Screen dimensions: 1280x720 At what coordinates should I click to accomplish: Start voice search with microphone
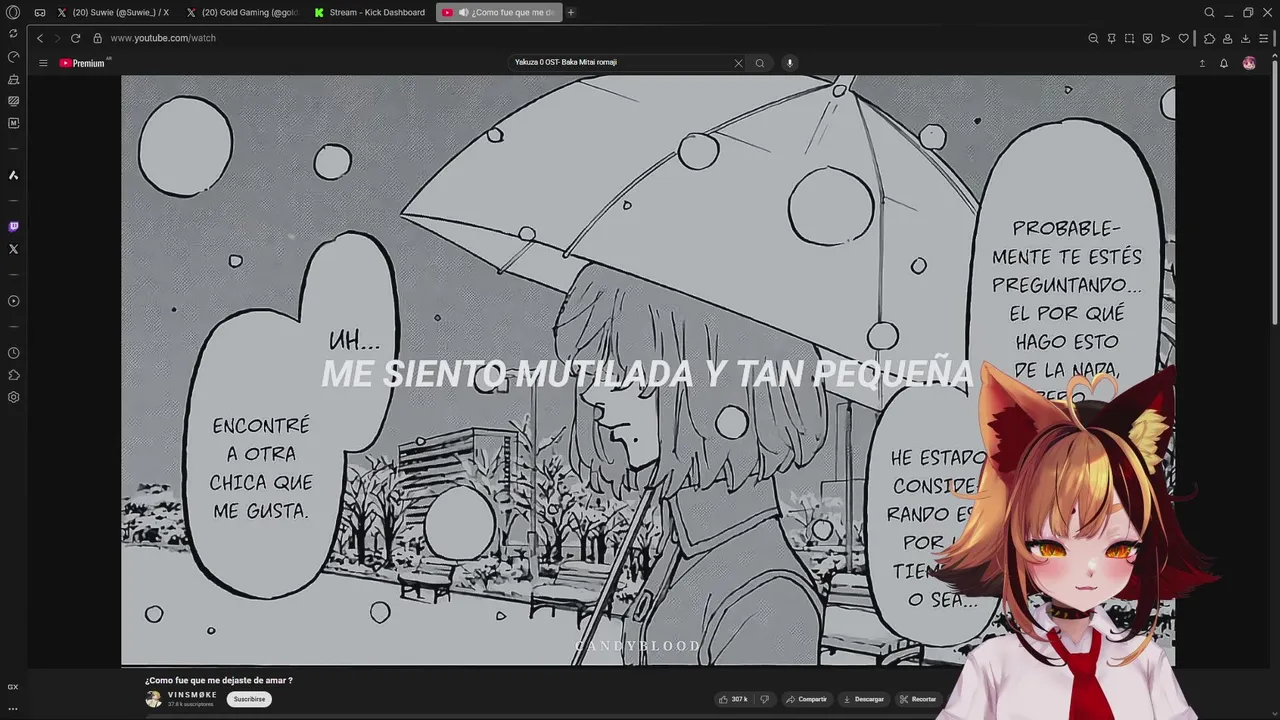point(789,63)
